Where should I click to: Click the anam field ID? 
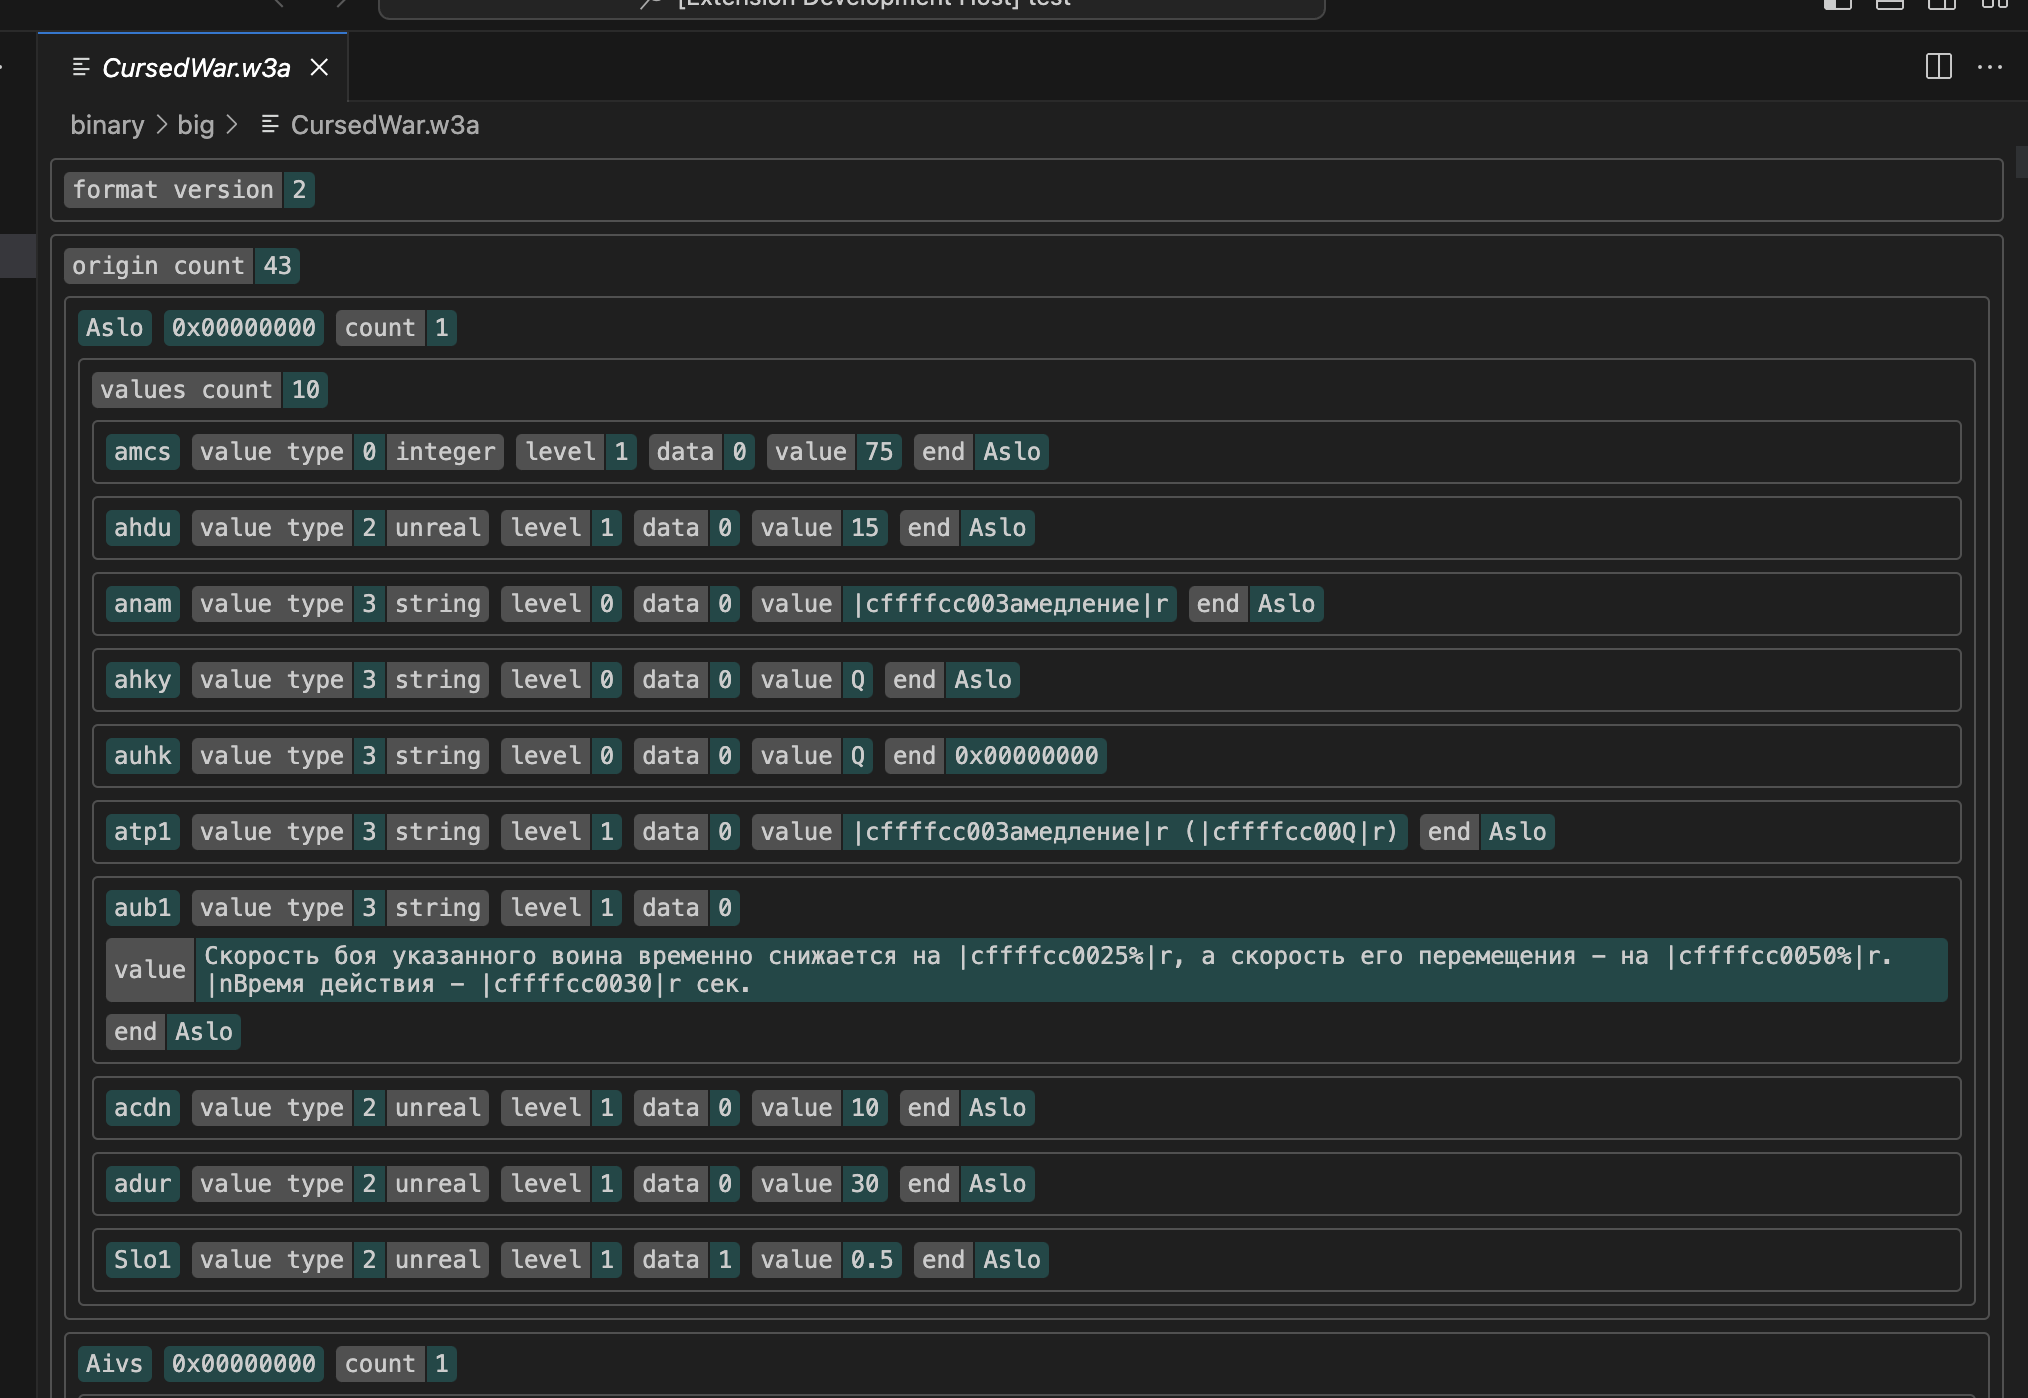coord(143,604)
